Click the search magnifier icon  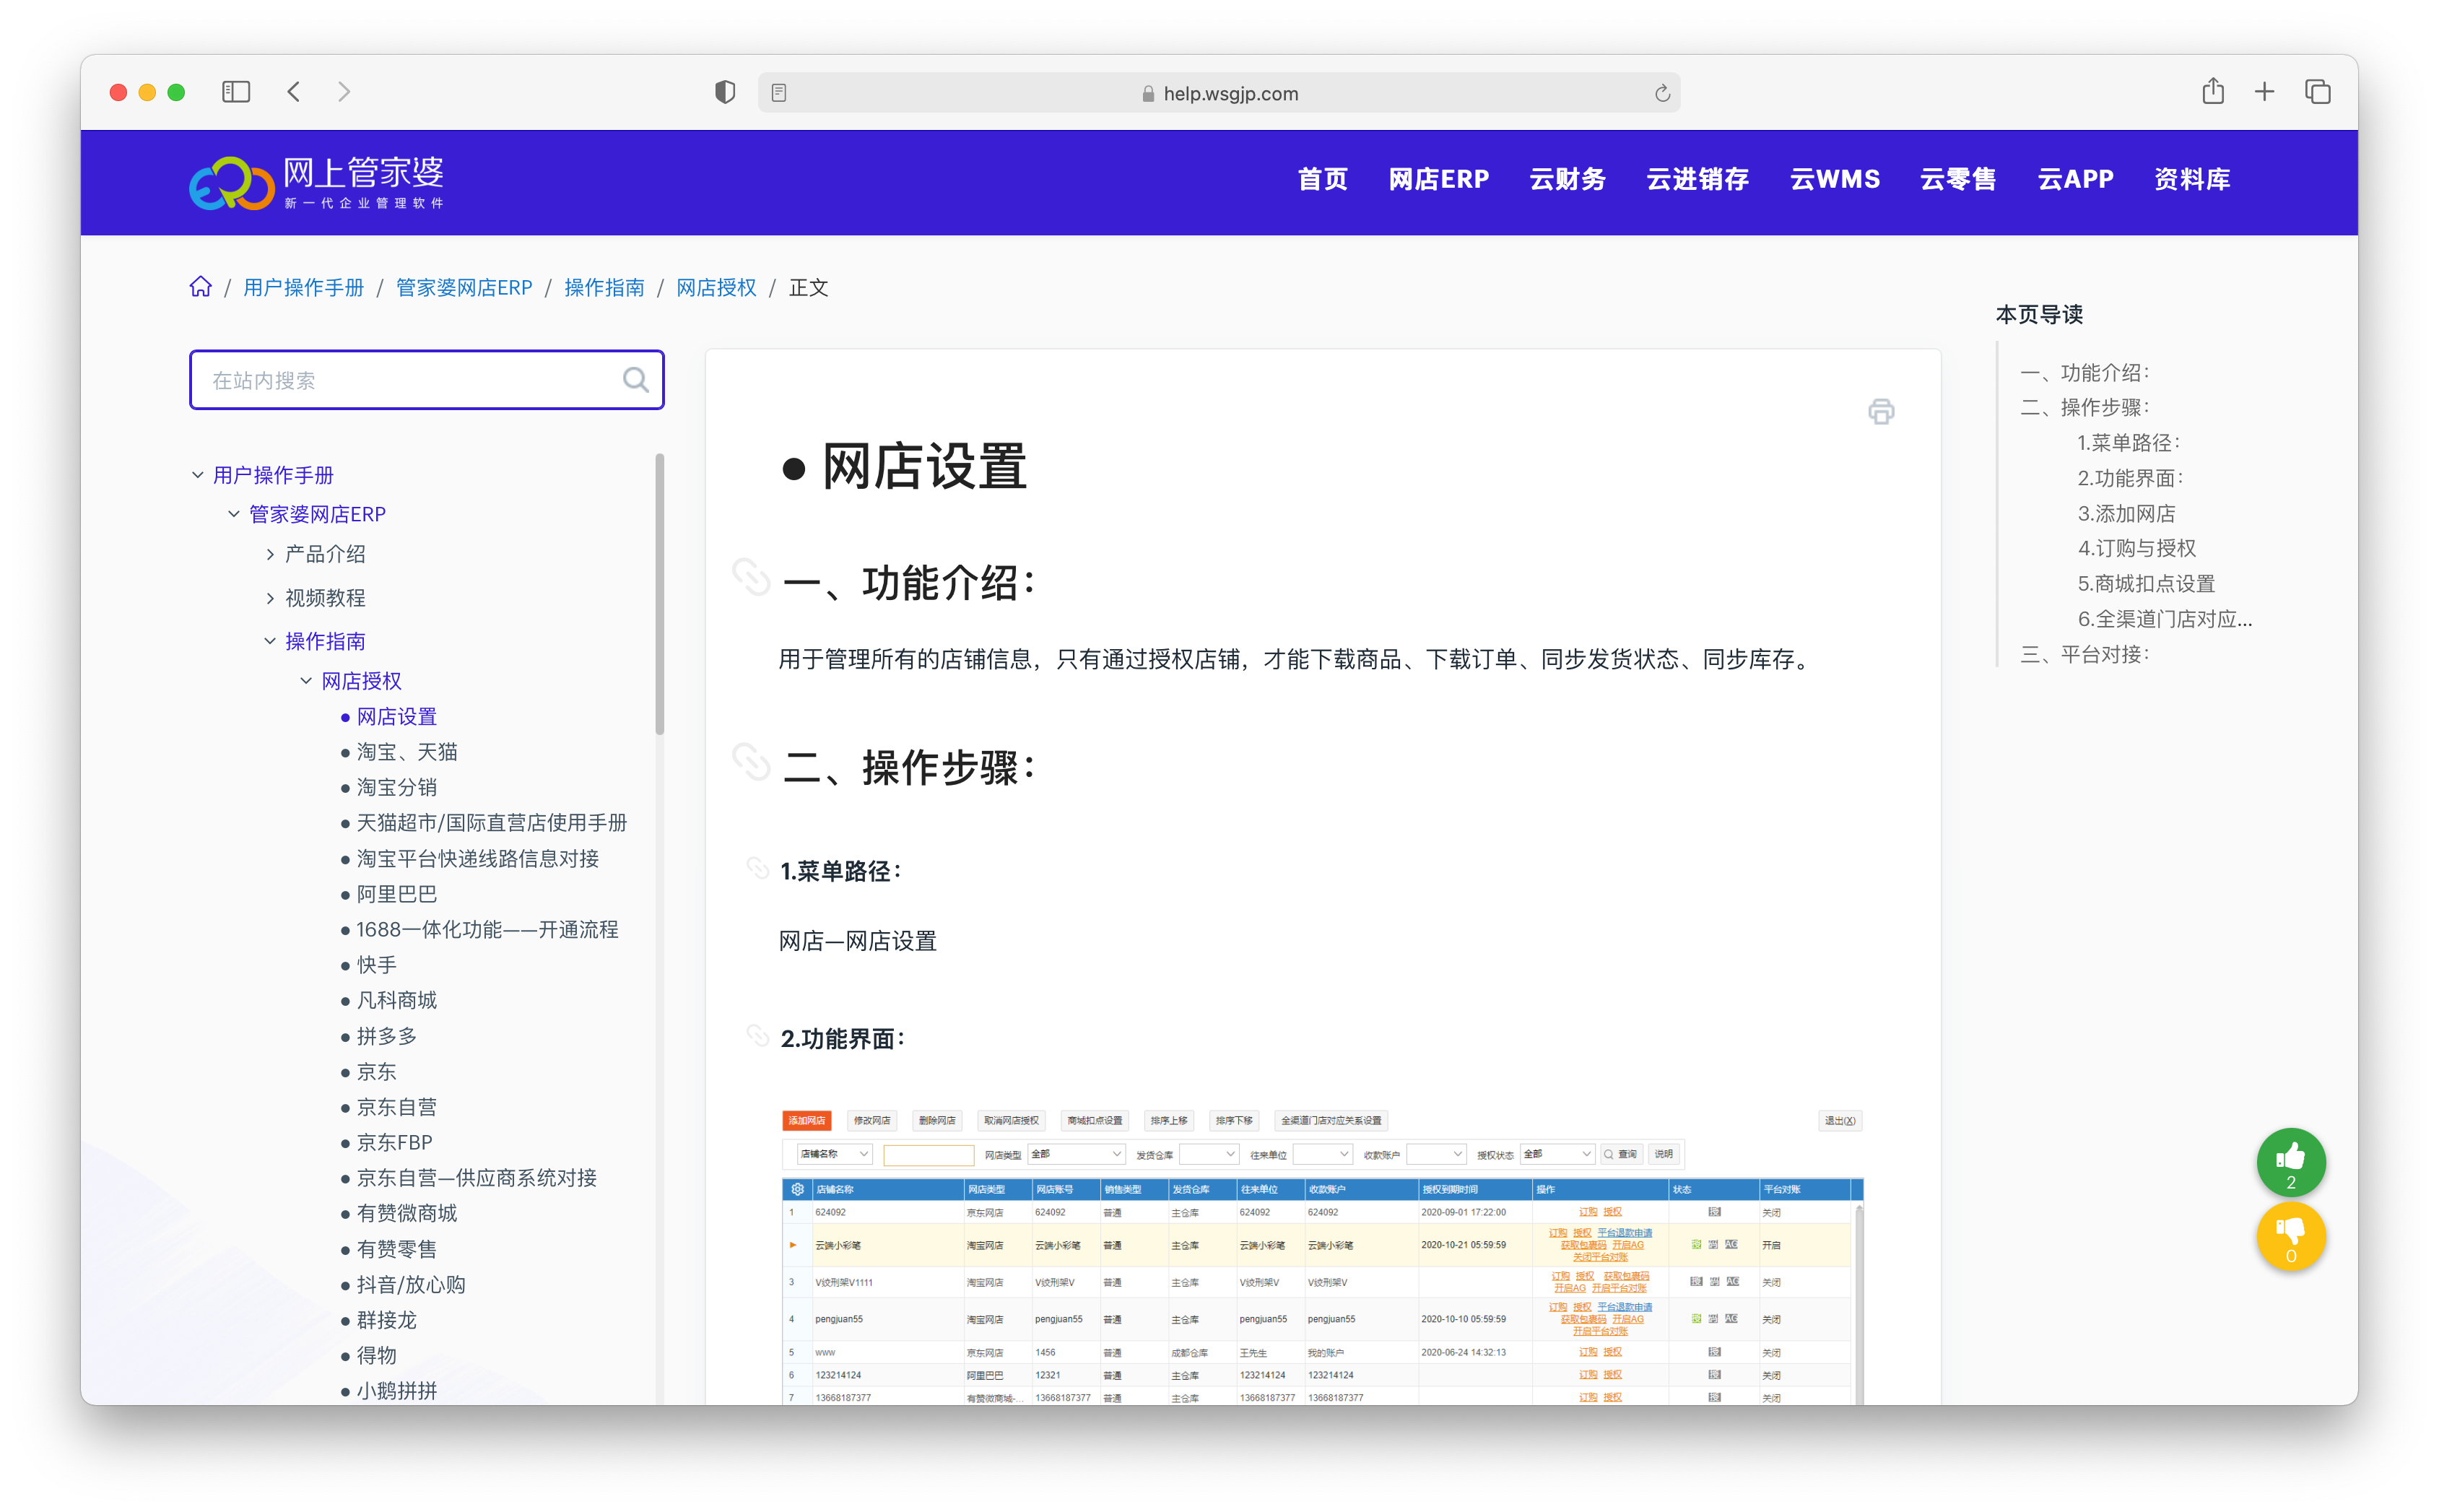(635, 380)
